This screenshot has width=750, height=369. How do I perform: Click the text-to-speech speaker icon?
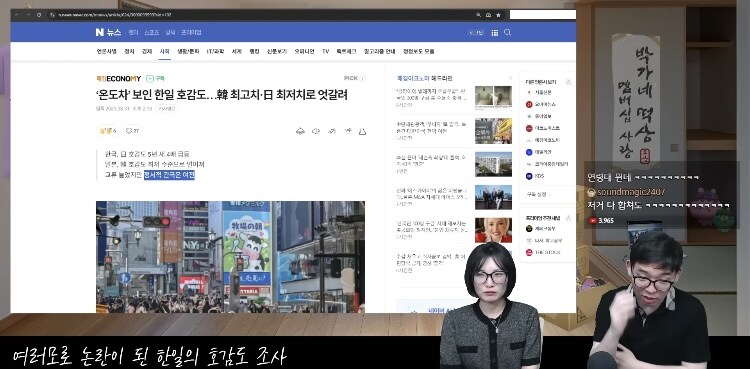[316, 131]
